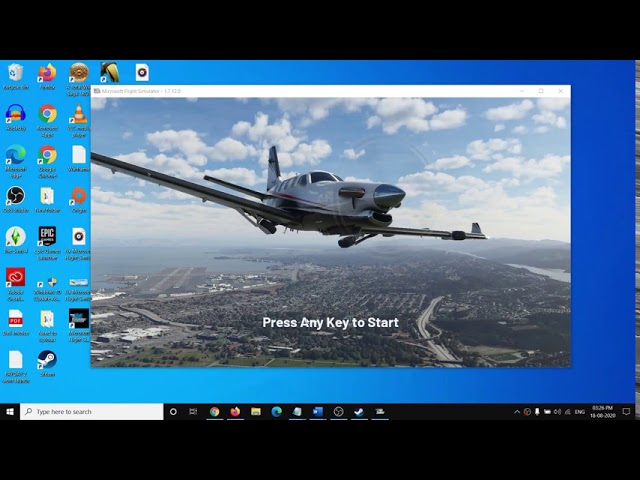Open the Adobe Creative Cloud desktop shortcut

click(16, 284)
